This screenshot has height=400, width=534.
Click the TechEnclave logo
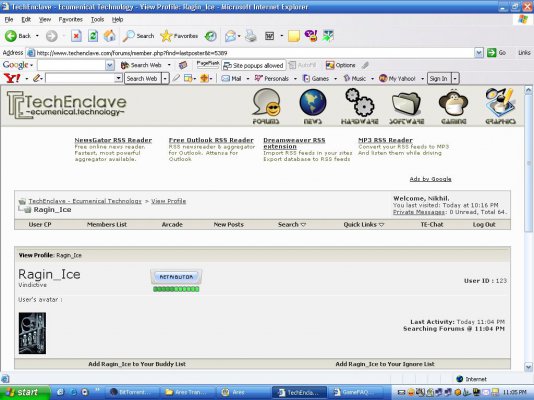(x=66, y=105)
